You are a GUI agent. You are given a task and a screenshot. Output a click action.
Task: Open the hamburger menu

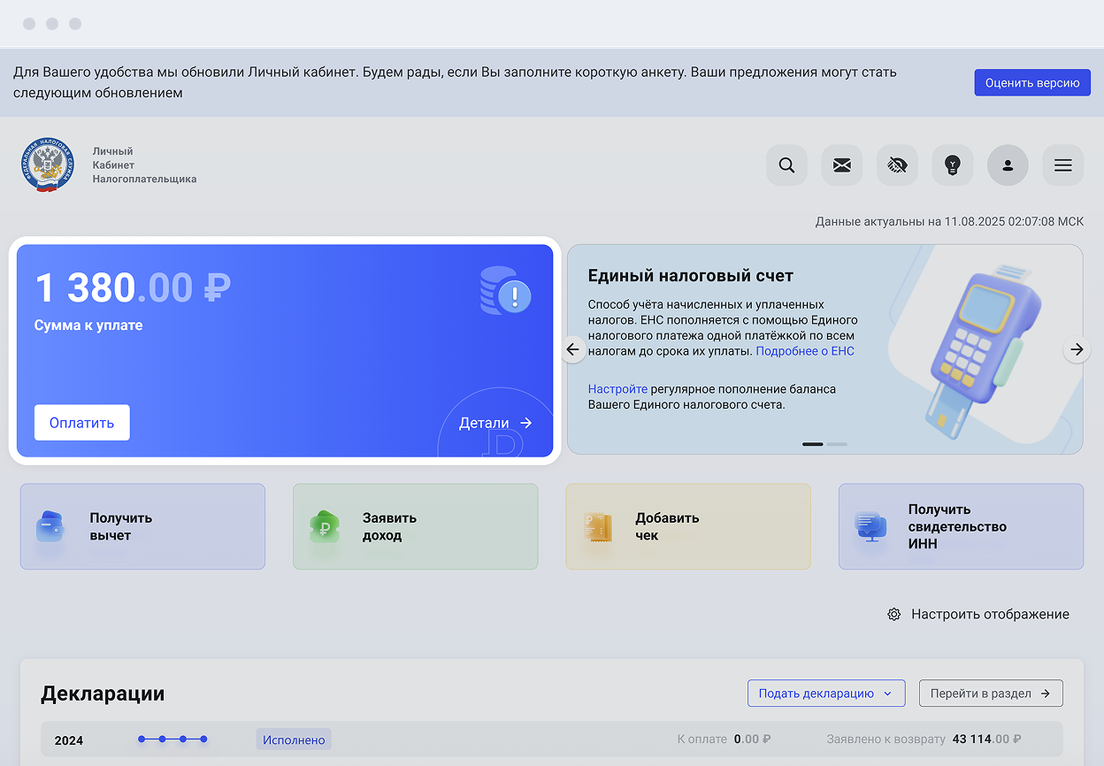click(1063, 165)
